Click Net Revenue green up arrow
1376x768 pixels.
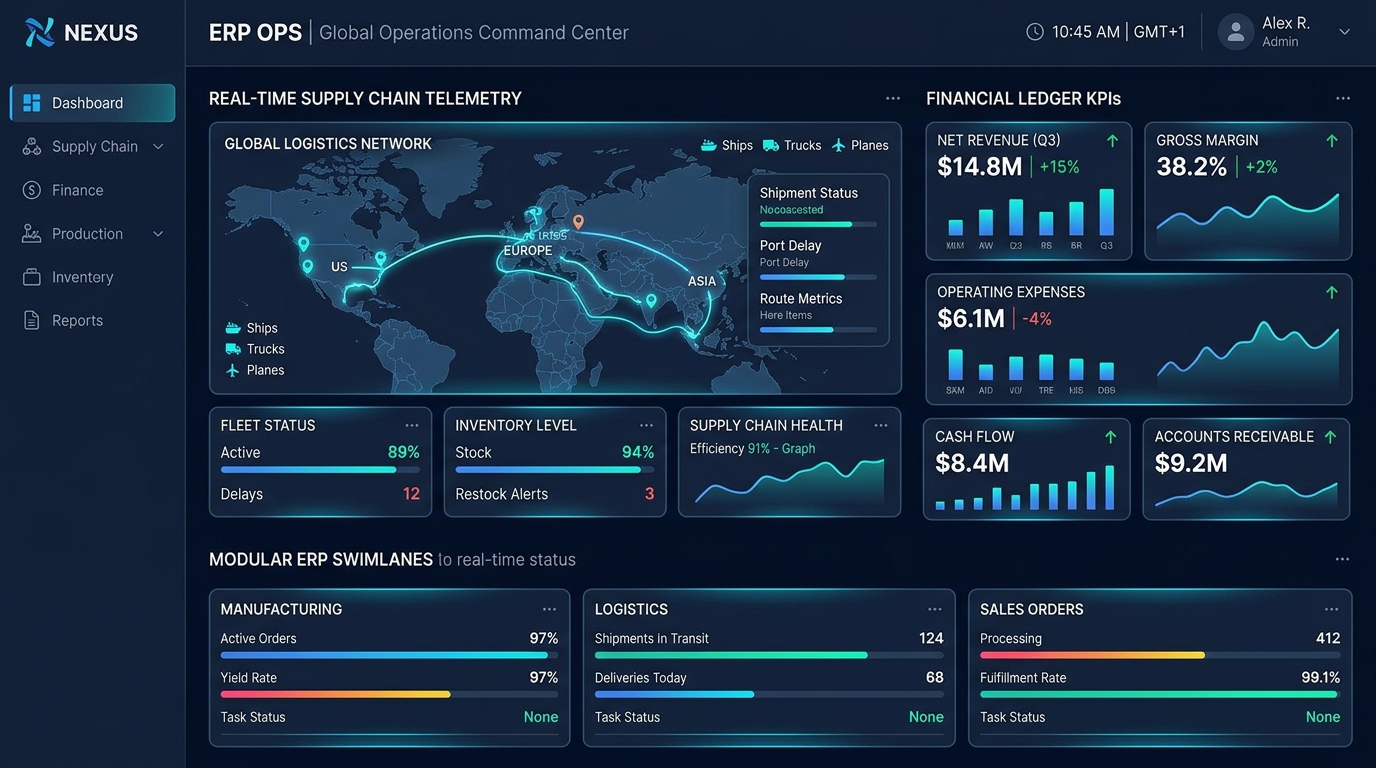tap(1112, 141)
